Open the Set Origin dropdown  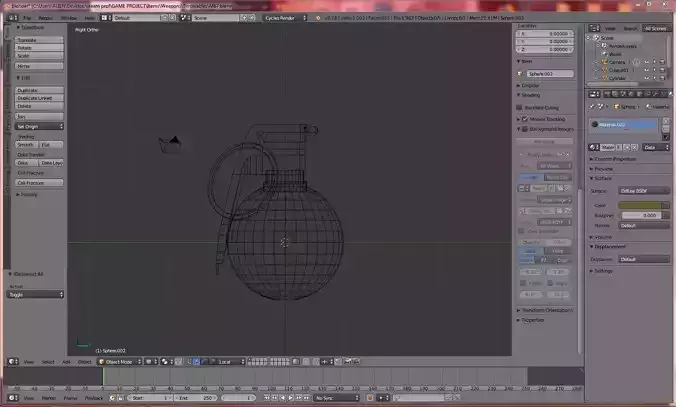pos(39,126)
